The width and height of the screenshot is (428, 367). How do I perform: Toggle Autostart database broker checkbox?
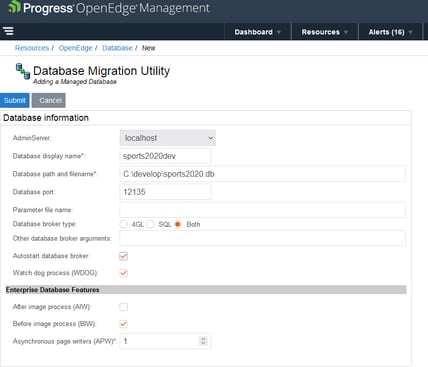124,256
